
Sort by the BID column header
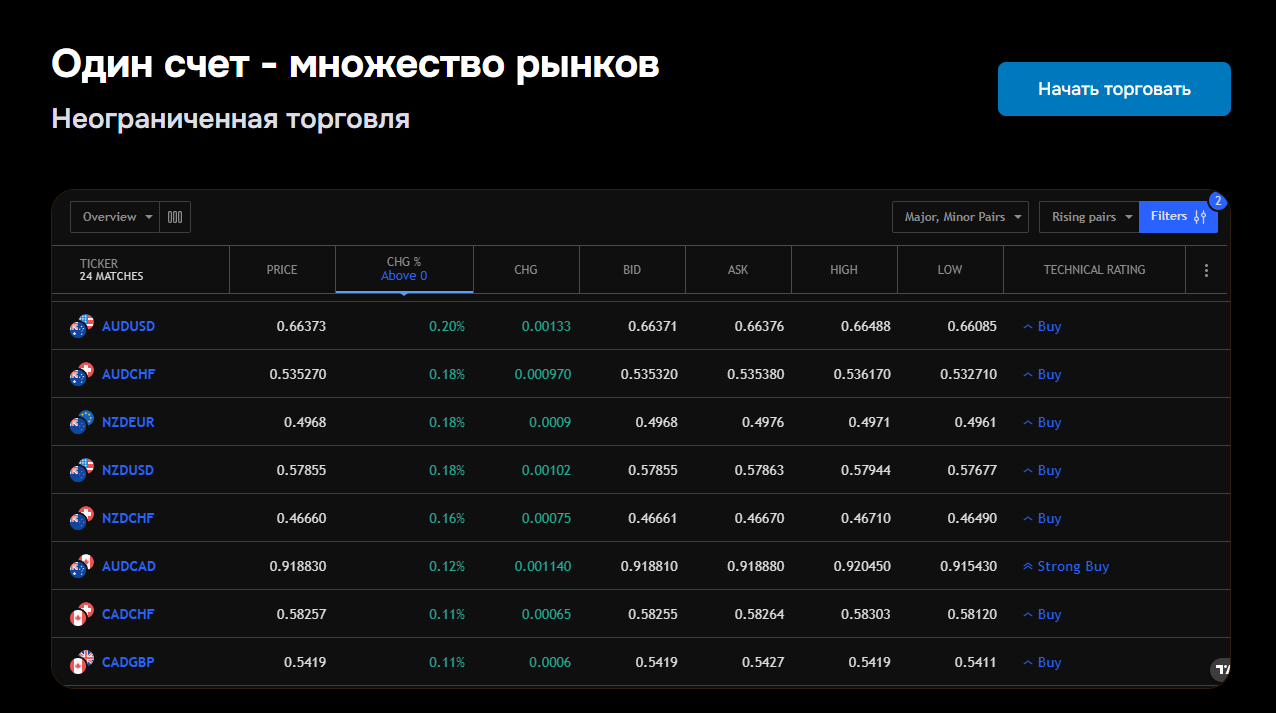click(632, 270)
